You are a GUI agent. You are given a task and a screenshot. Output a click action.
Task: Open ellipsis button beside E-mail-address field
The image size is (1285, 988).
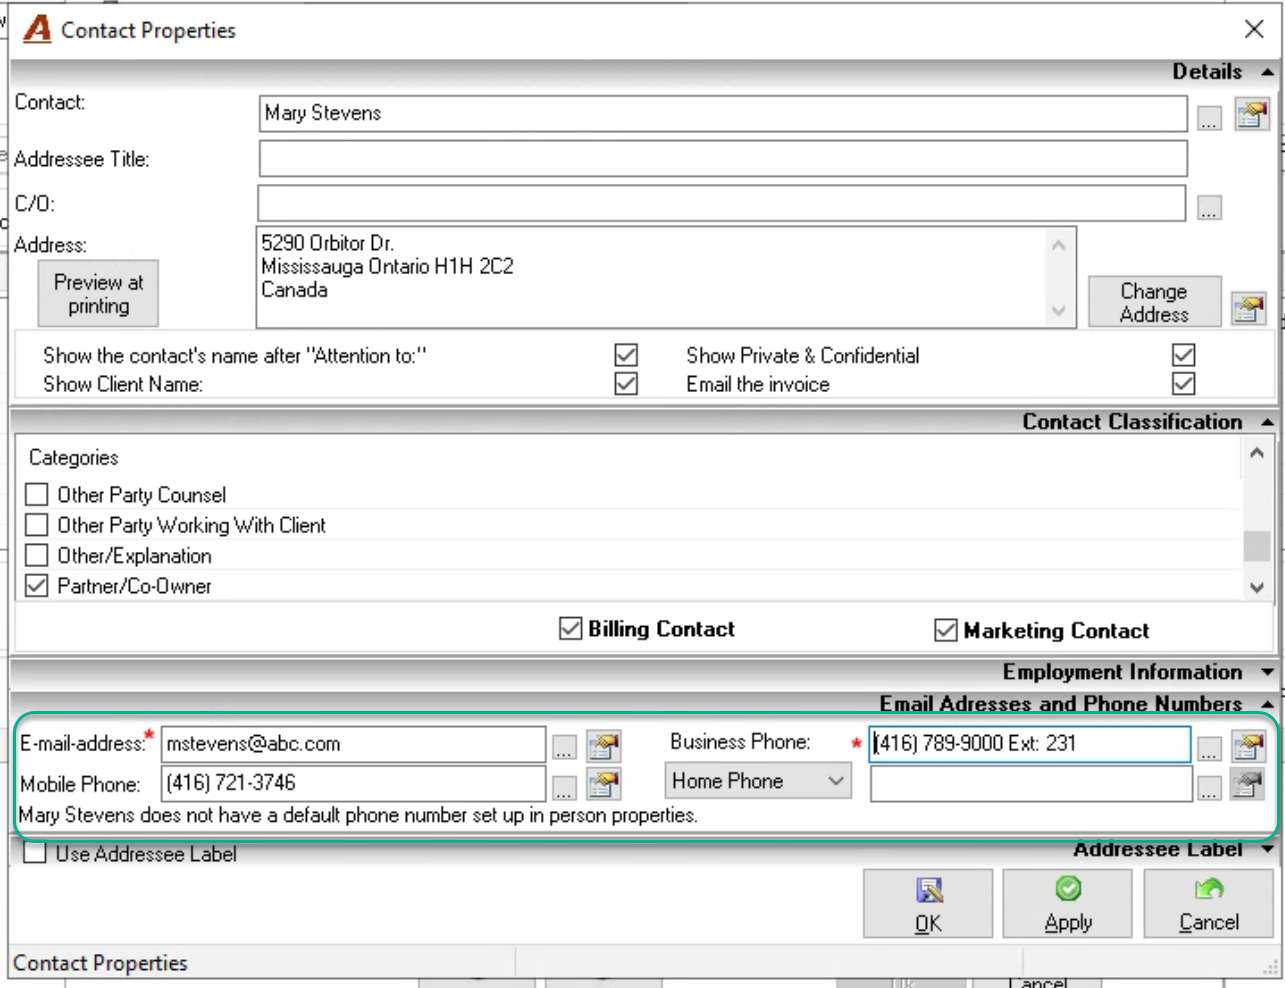point(564,748)
